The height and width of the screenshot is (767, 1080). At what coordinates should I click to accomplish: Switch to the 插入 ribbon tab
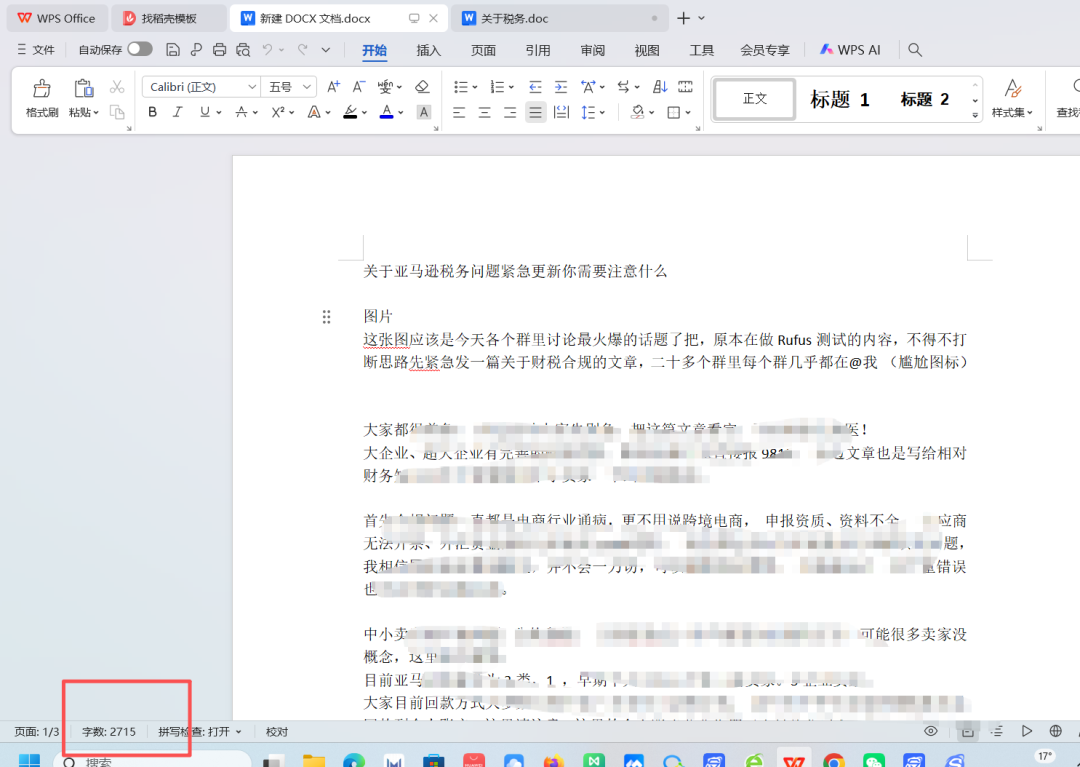click(428, 49)
